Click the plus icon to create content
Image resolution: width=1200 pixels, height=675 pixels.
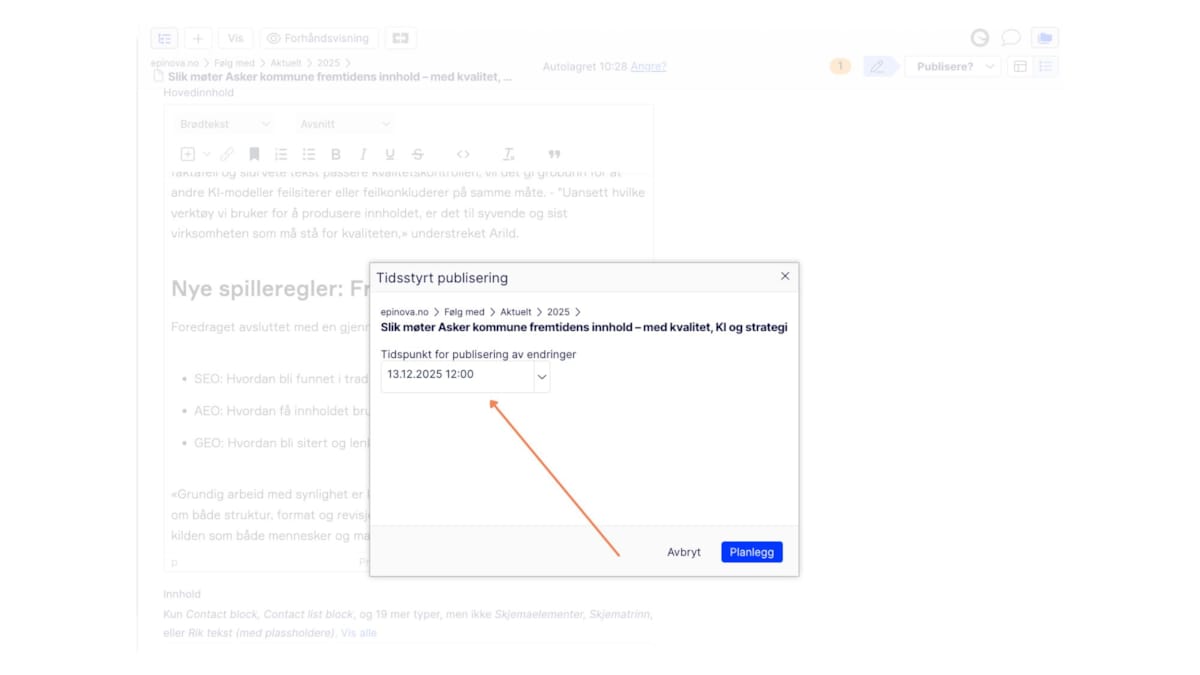[x=198, y=38]
